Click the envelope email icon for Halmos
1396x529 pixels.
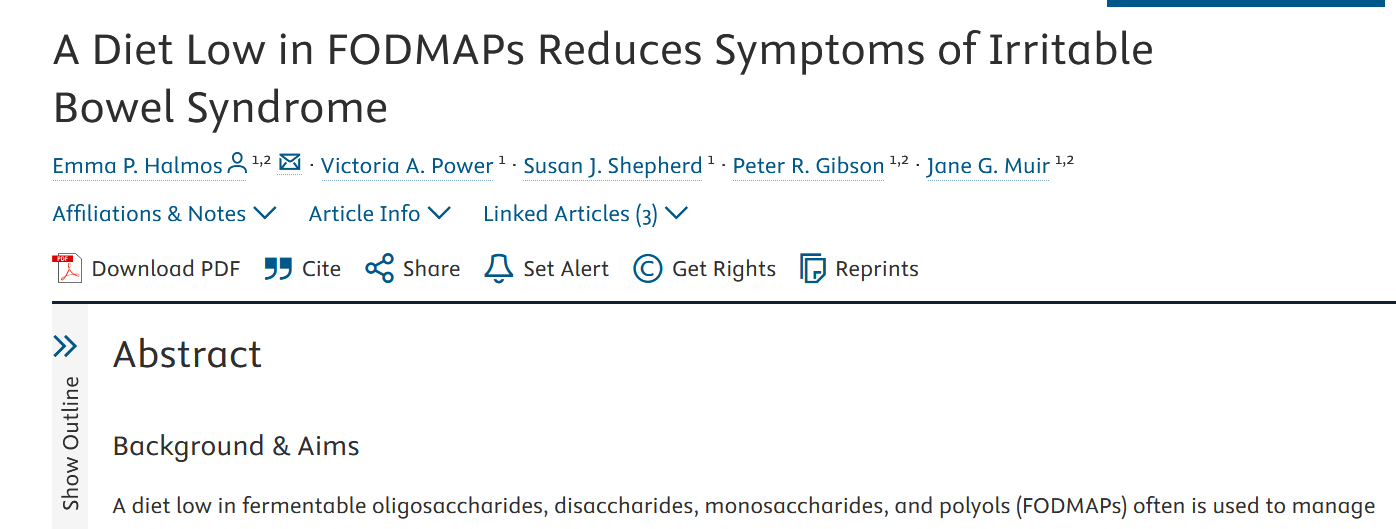(290, 162)
